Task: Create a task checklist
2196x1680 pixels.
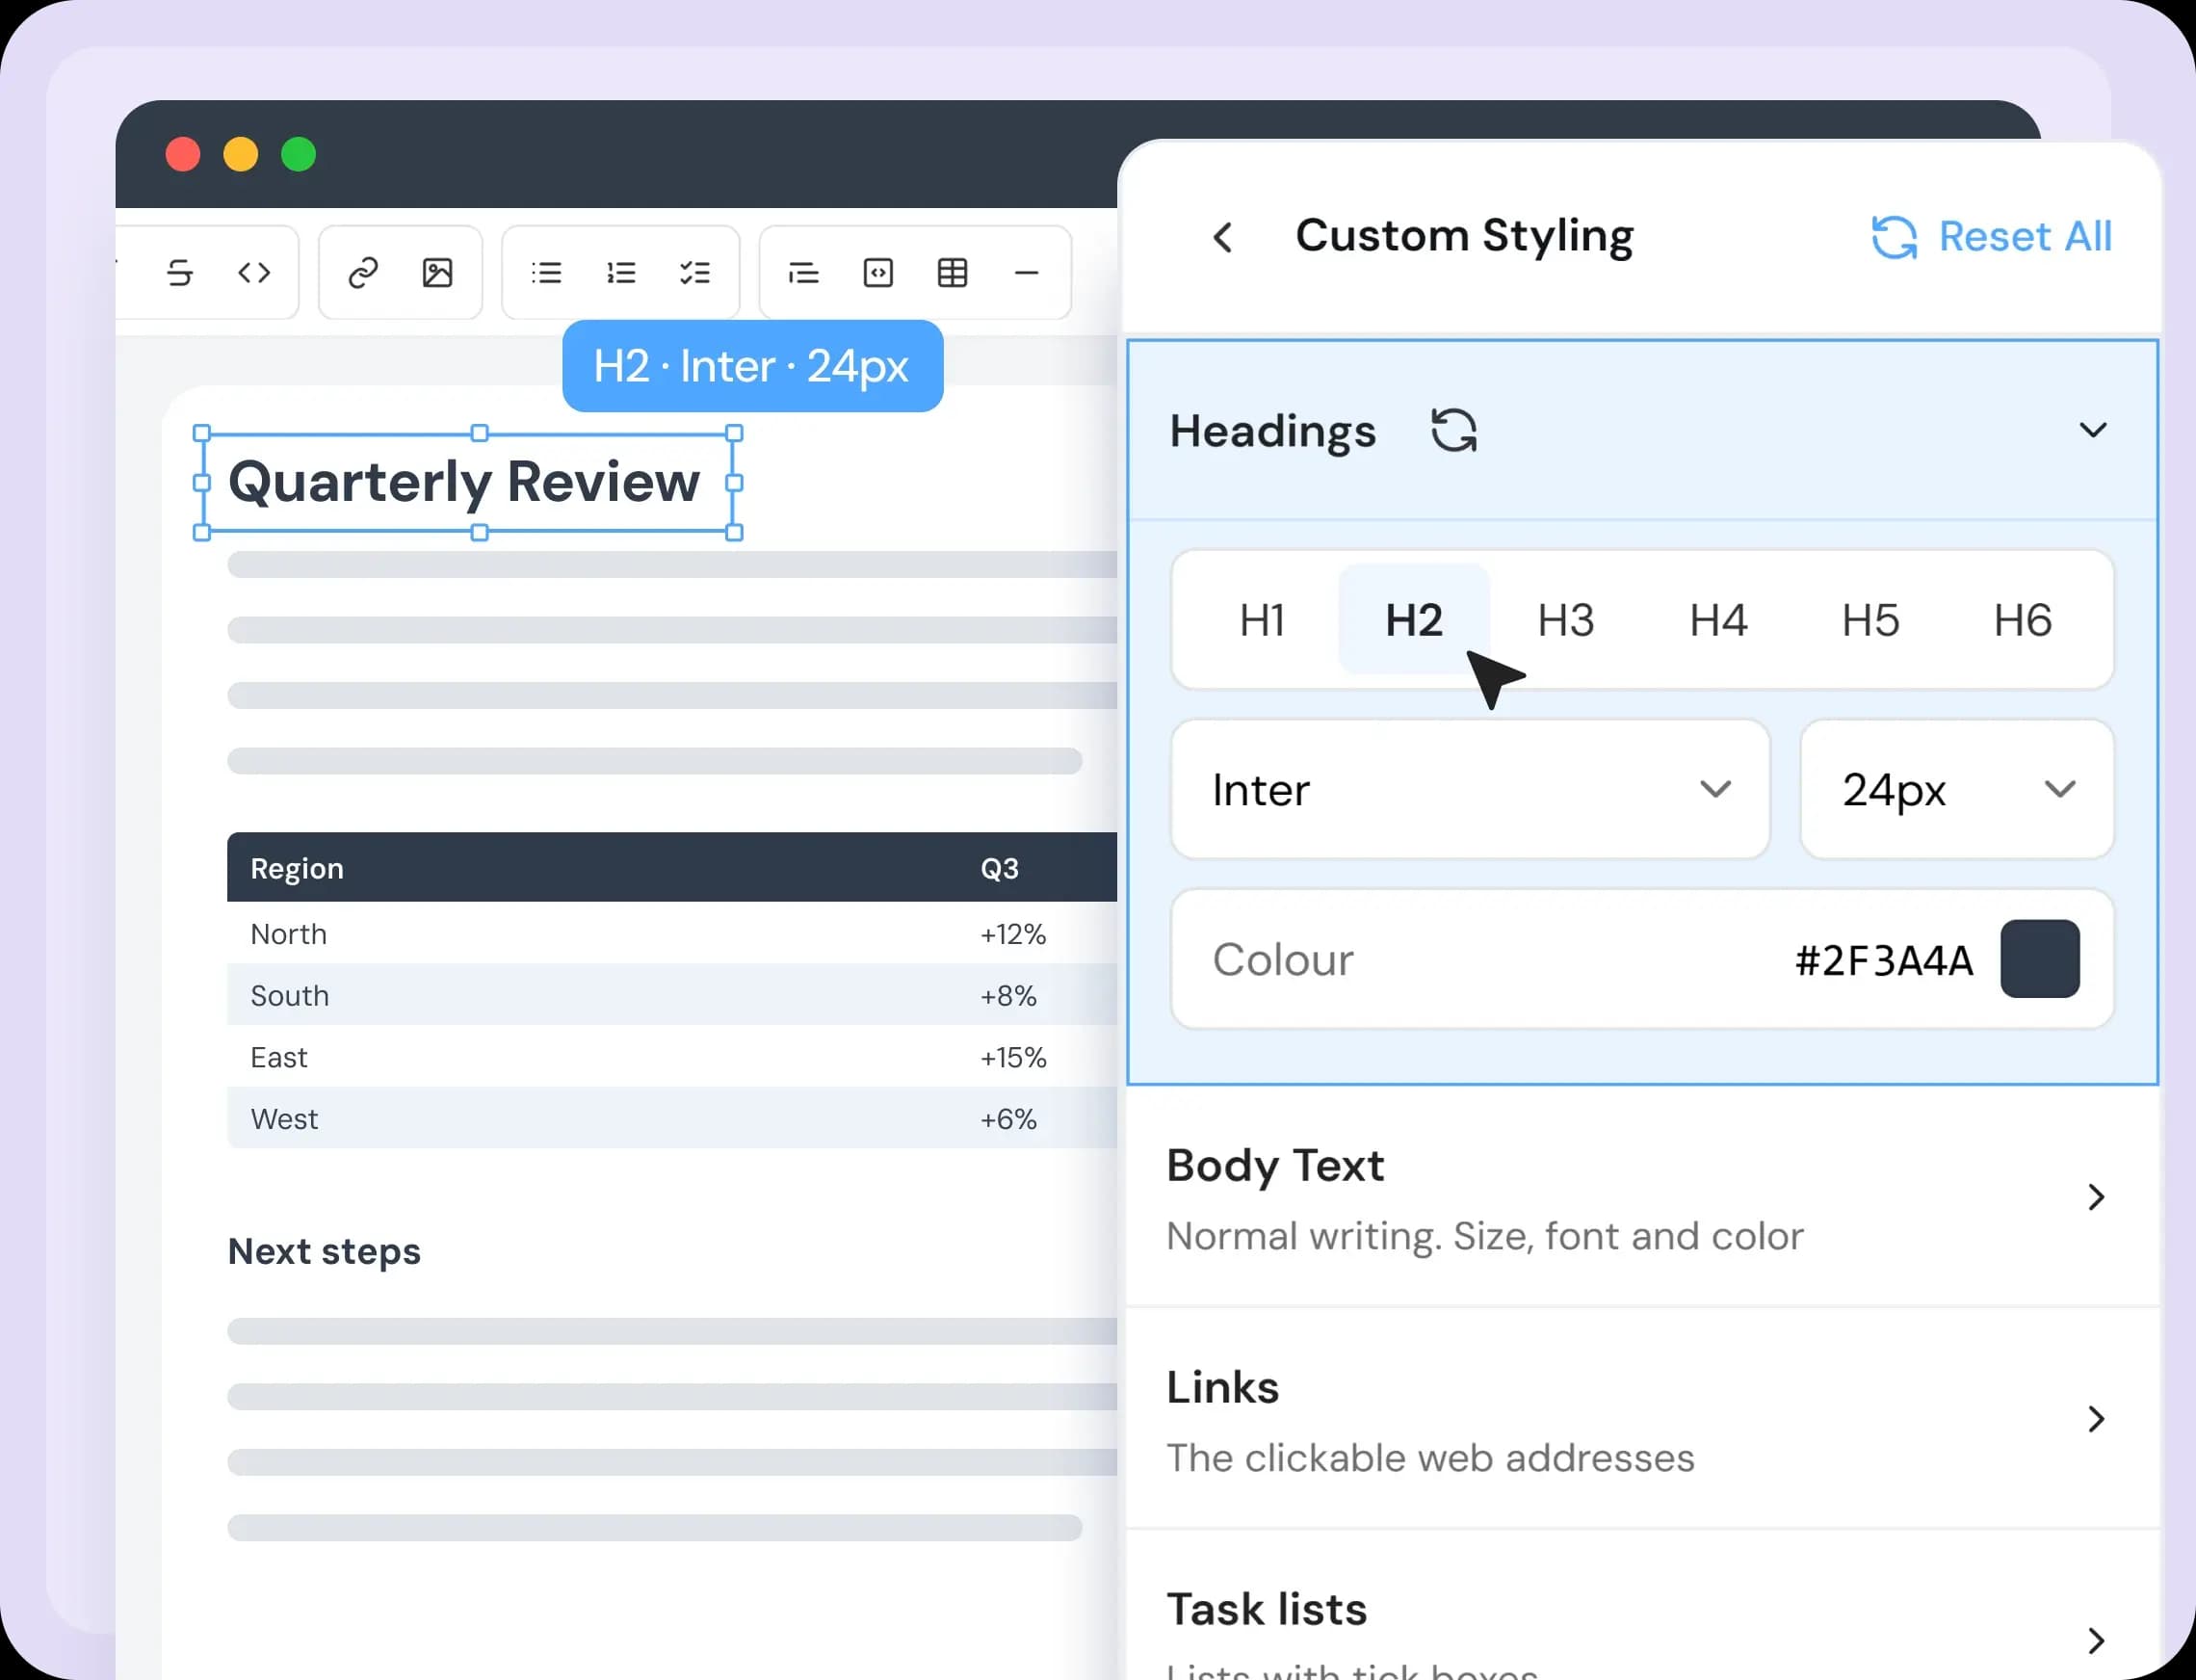Action: (x=695, y=273)
